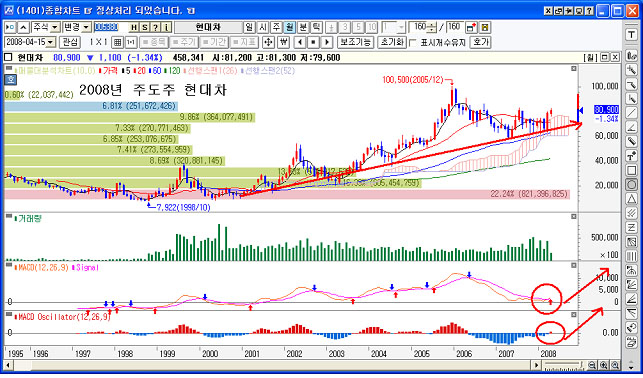Screen dimensions: 643x378
Task: Toggle the 월 monthly period button
Action: [x=290, y=27]
